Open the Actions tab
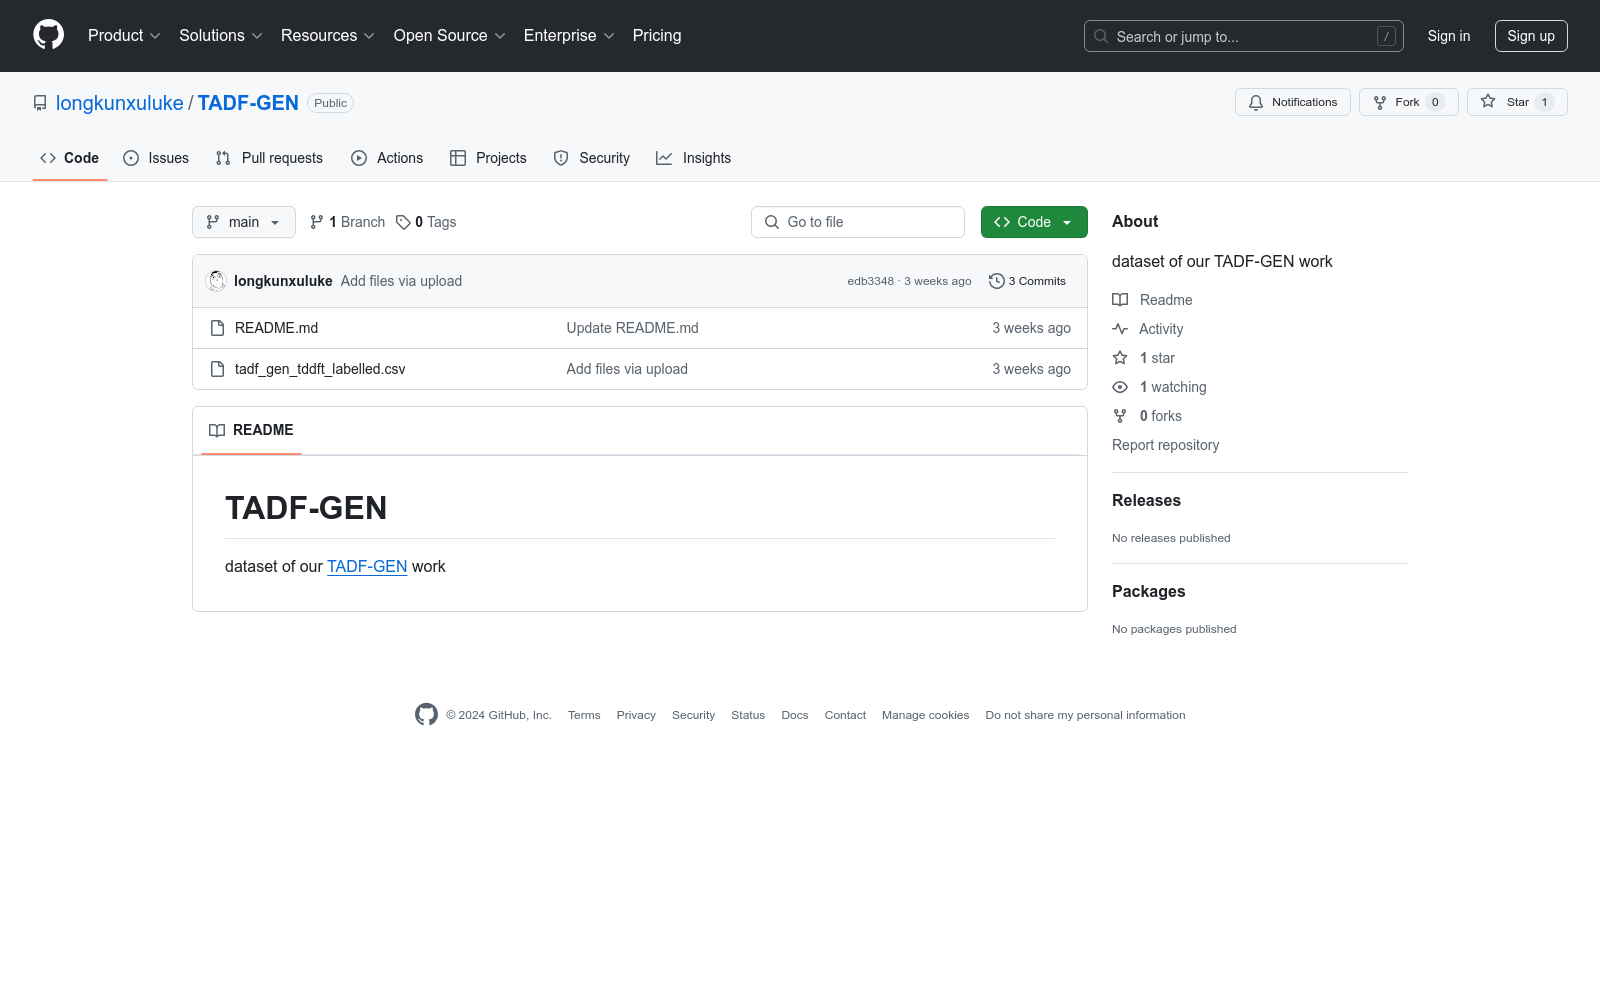 pos(387,158)
